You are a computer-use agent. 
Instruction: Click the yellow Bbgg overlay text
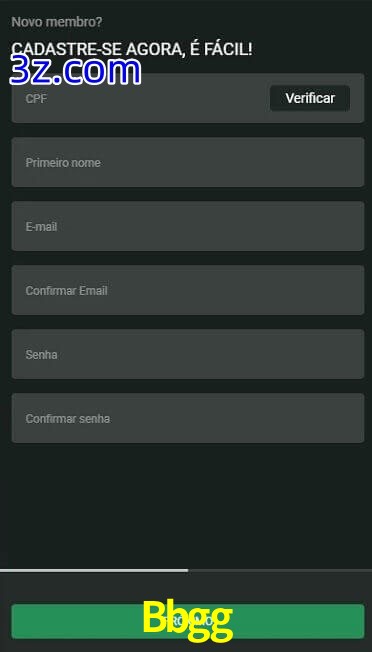187,620
